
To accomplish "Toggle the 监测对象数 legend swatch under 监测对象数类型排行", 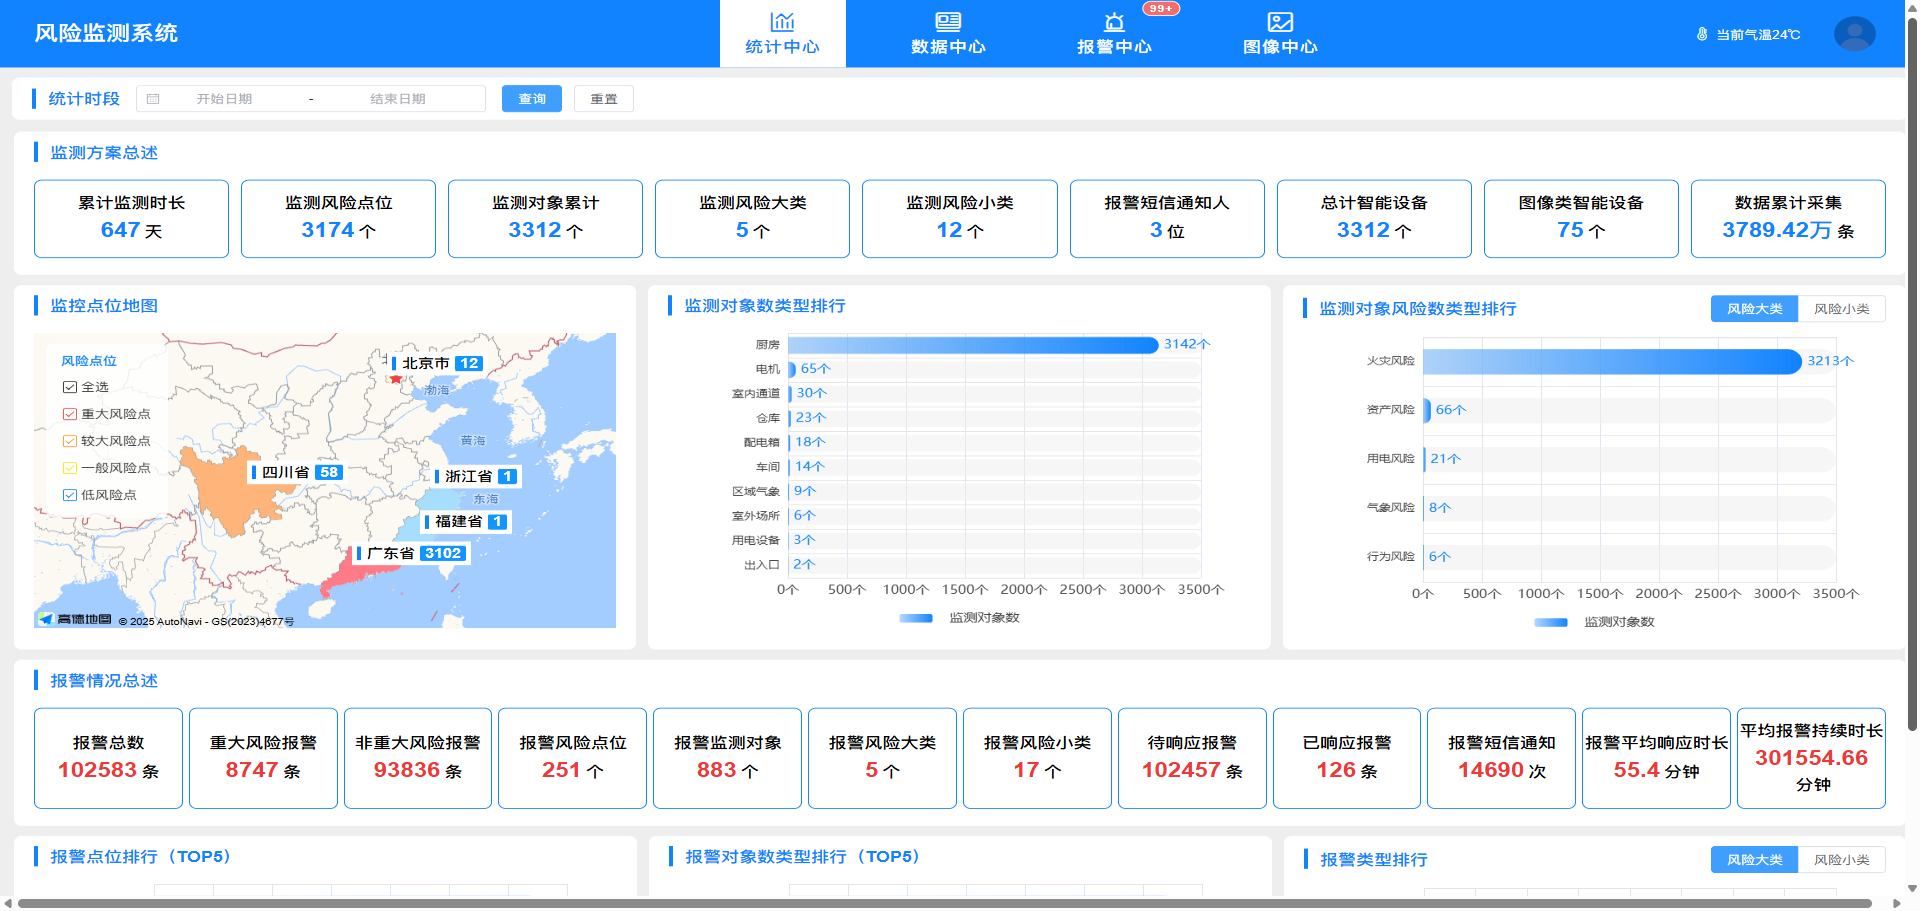I will (916, 618).
